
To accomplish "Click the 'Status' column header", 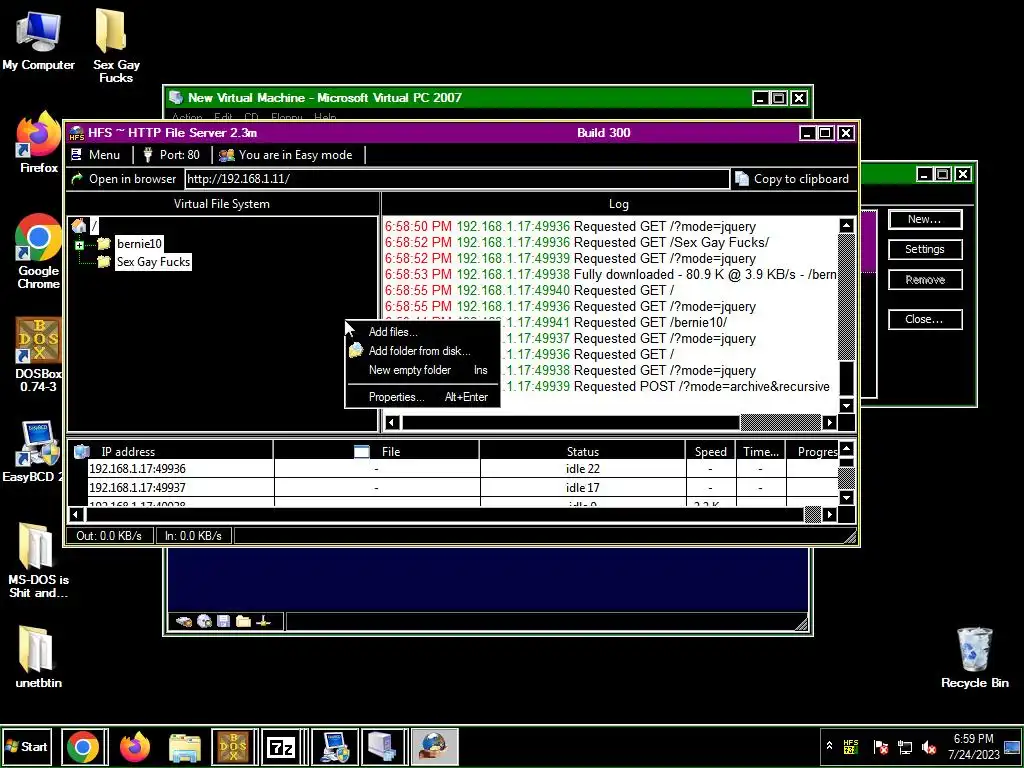I will tap(583, 451).
